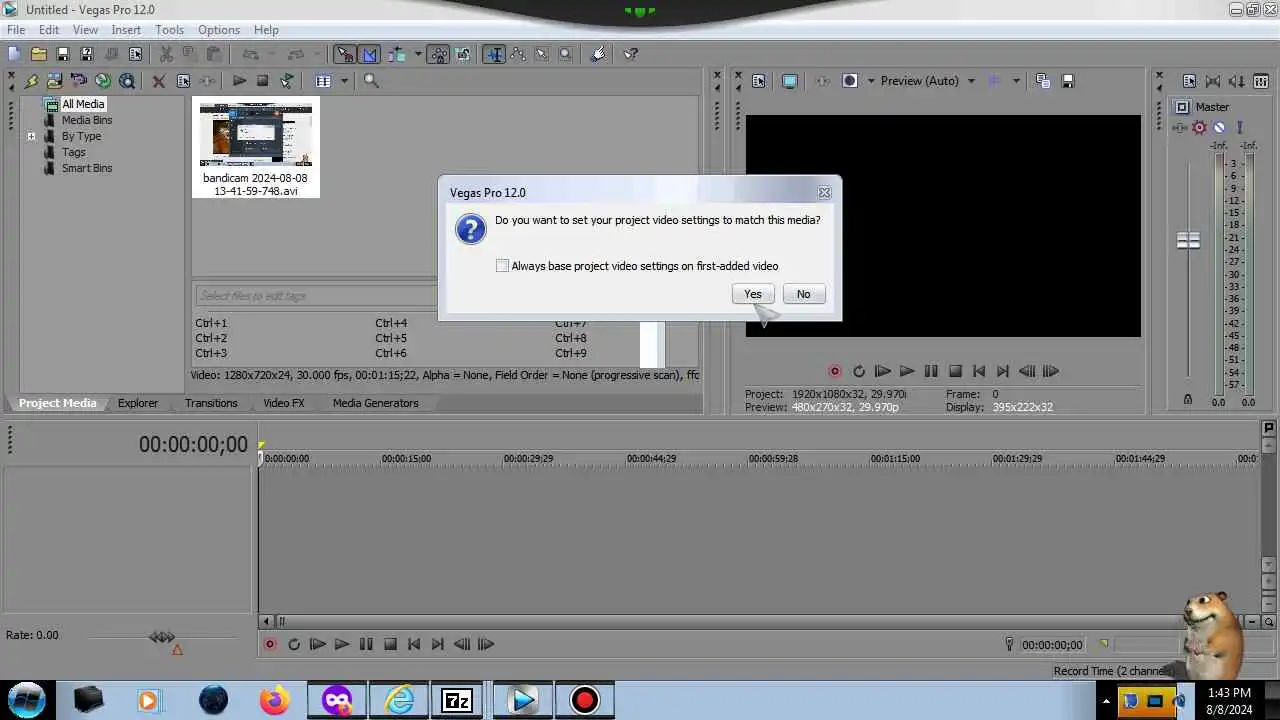
Task: Open the Overlays dropdown arrow in preview
Action: point(1016,81)
